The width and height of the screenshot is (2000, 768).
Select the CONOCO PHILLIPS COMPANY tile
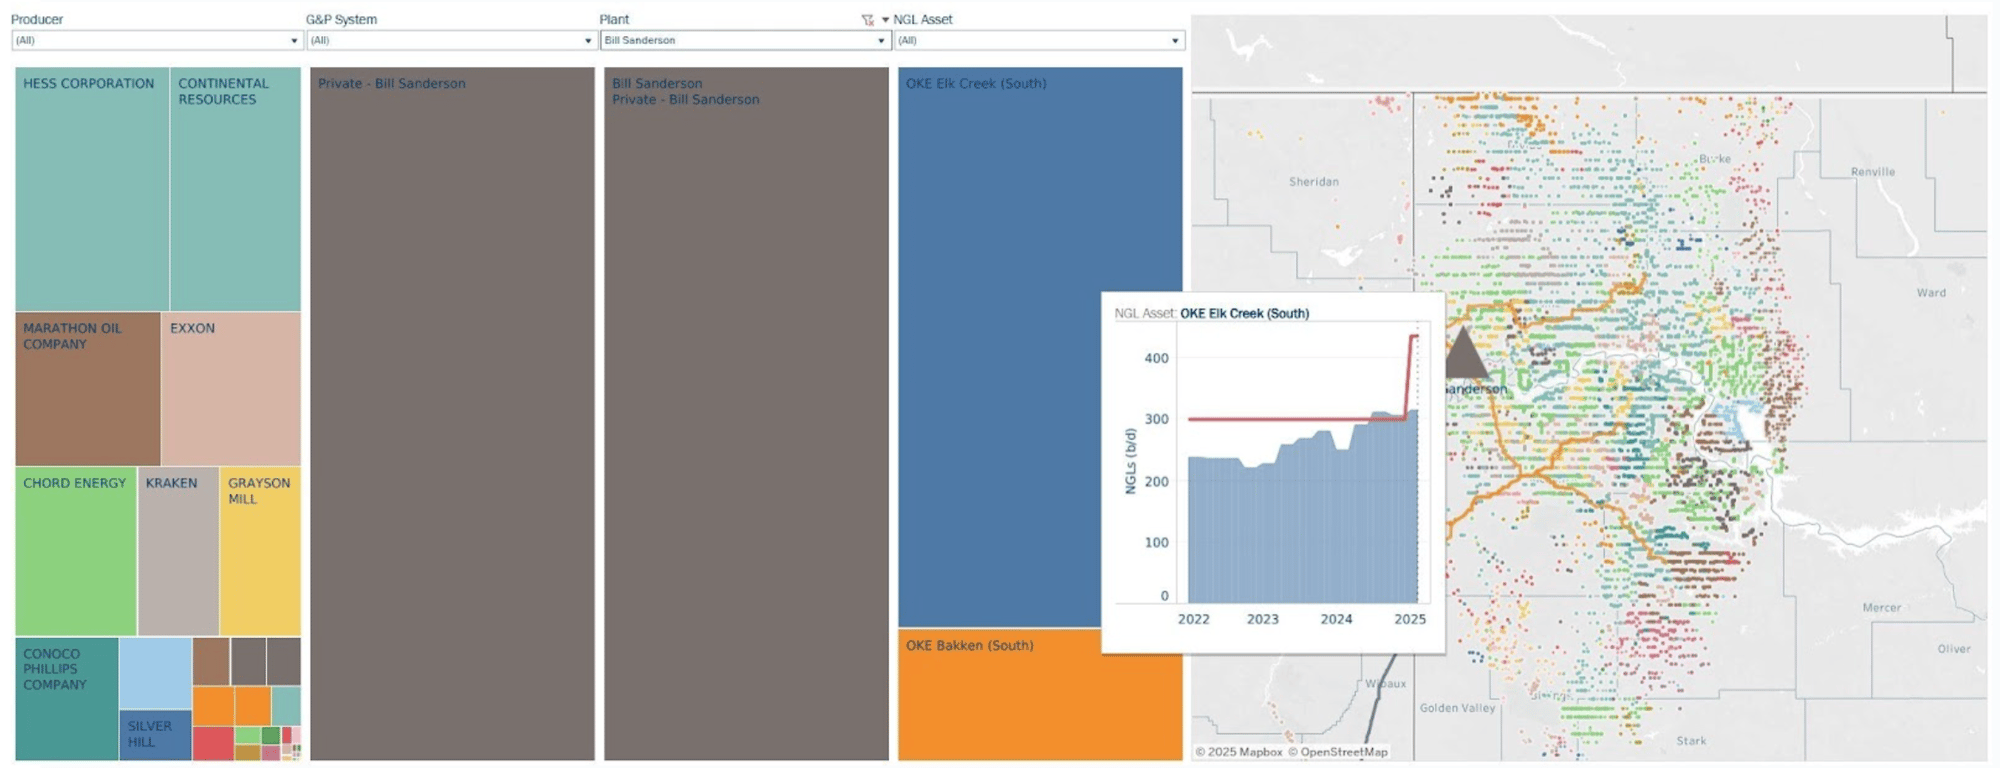coord(67,699)
